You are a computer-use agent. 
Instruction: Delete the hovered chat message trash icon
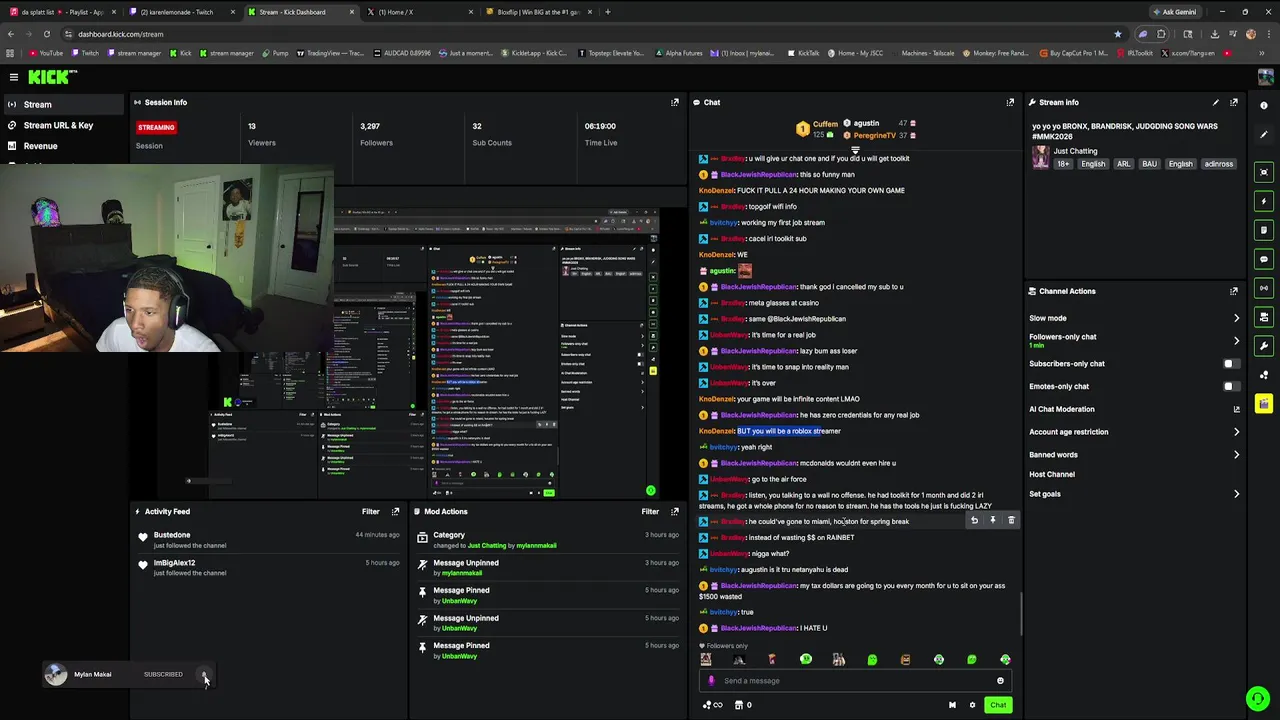1011,520
